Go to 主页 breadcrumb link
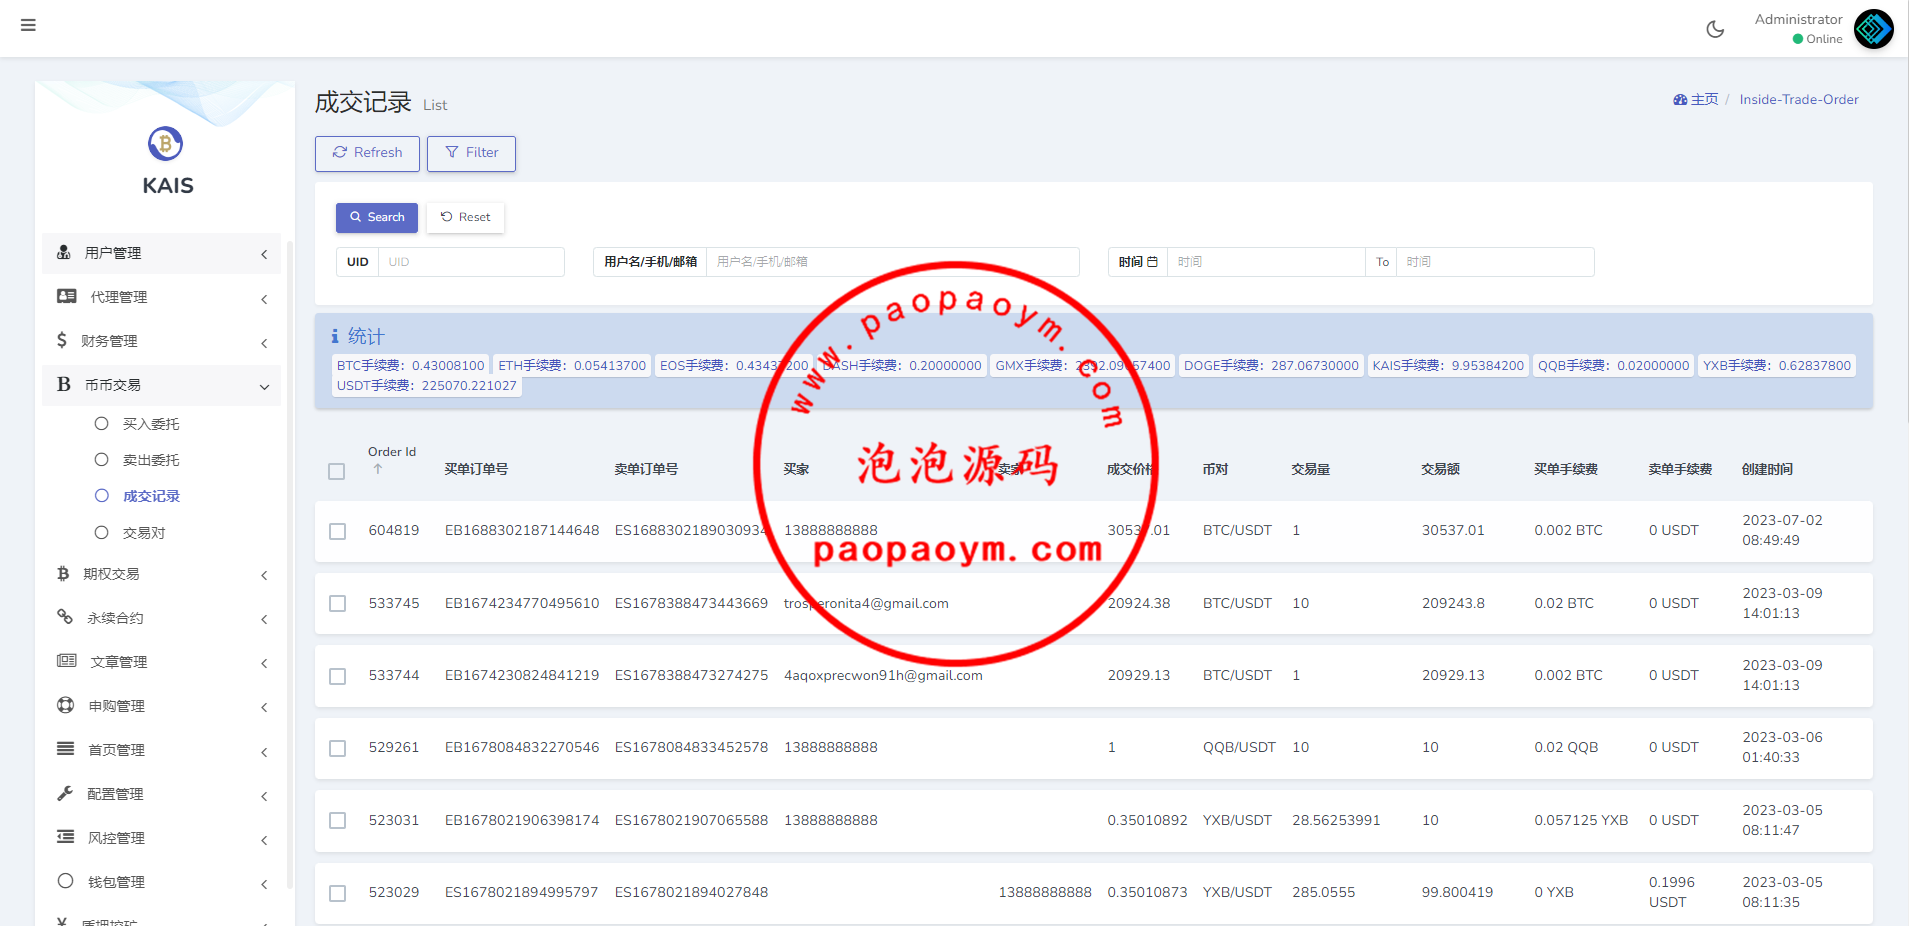 tap(1704, 99)
